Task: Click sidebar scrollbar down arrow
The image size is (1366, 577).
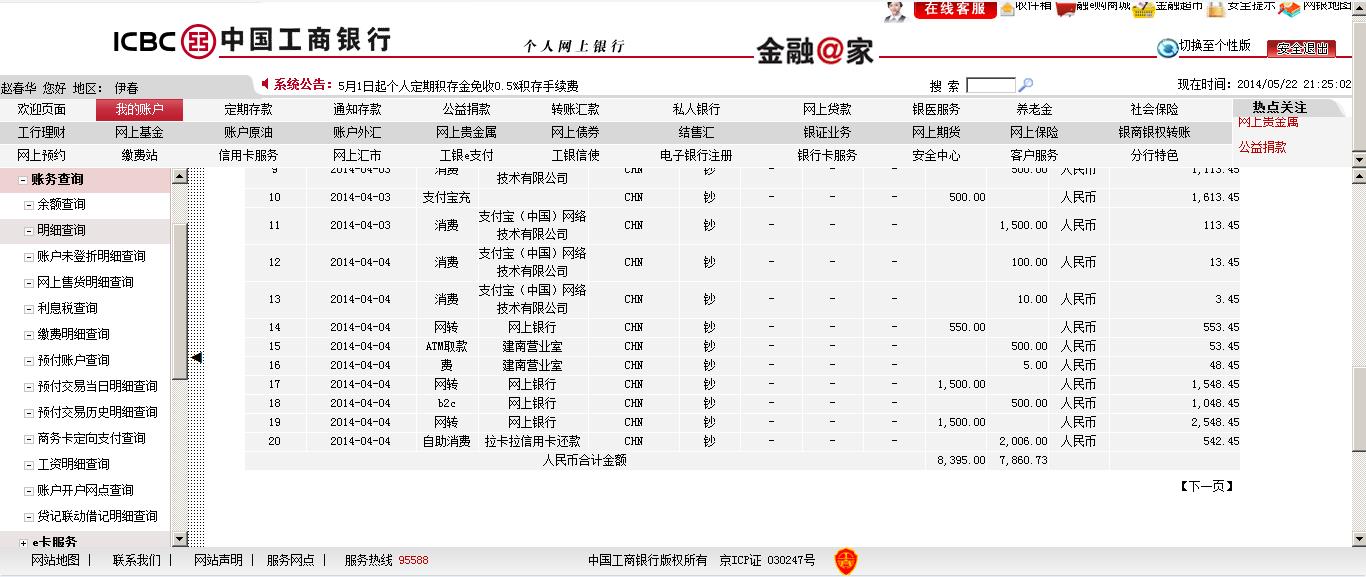Action: [180, 539]
